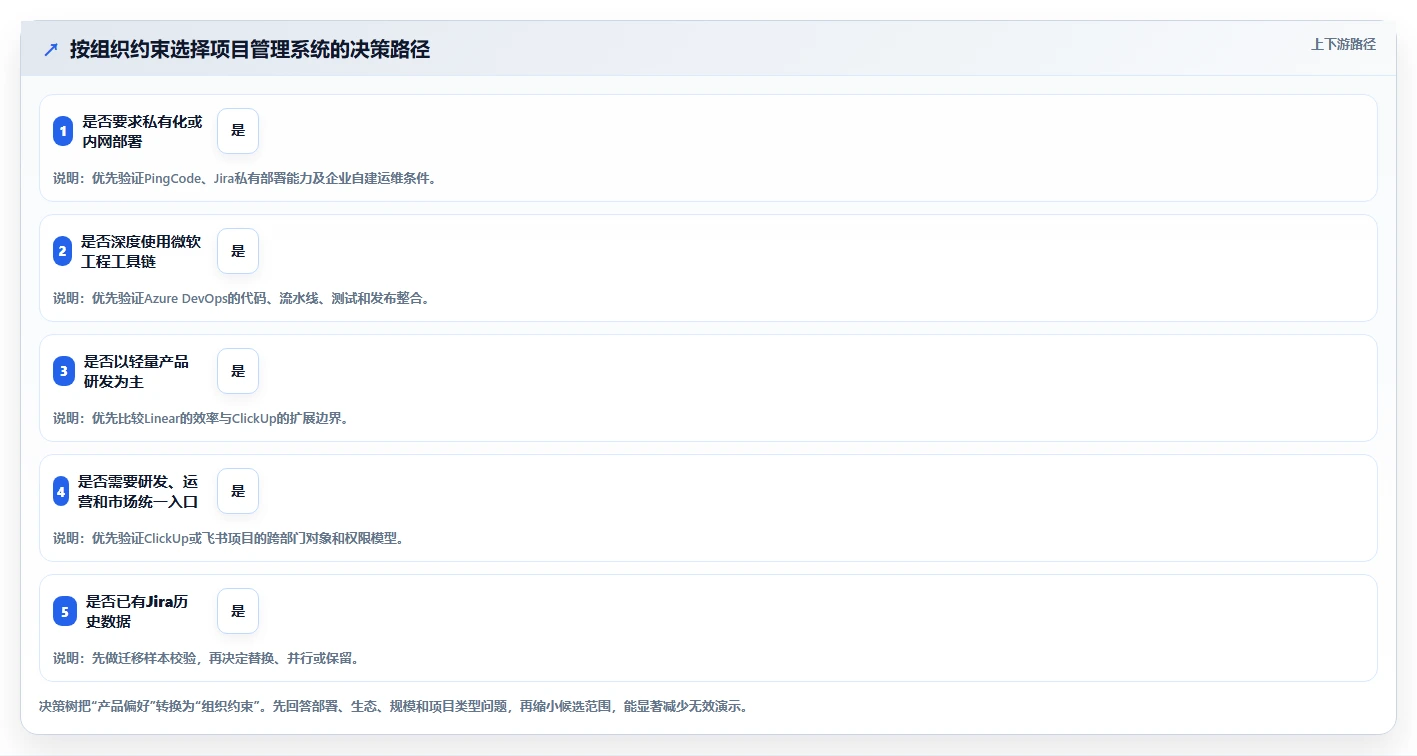Select question text 是否要求私有化或内网部署

[x=142, y=131]
